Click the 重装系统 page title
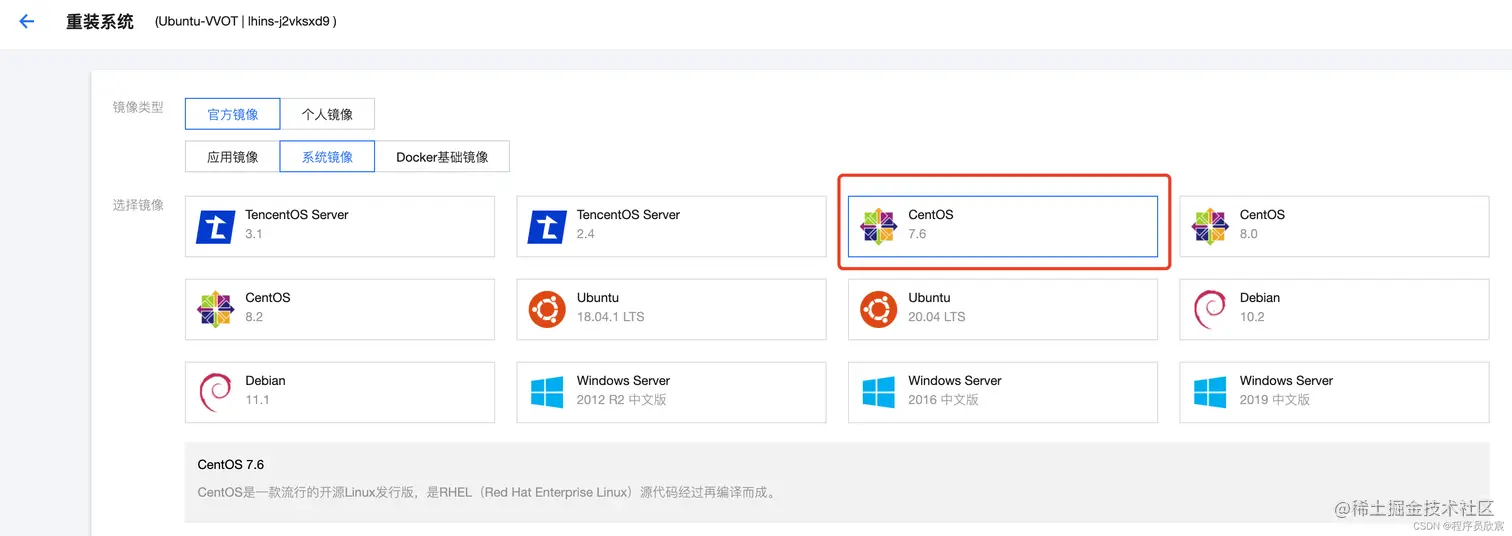 [100, 21]
